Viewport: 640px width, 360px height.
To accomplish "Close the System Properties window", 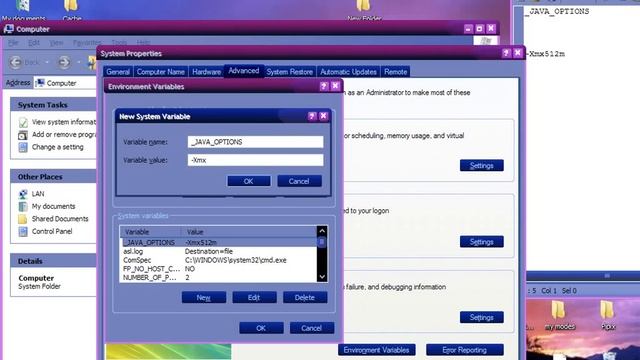I will point(518,53).
